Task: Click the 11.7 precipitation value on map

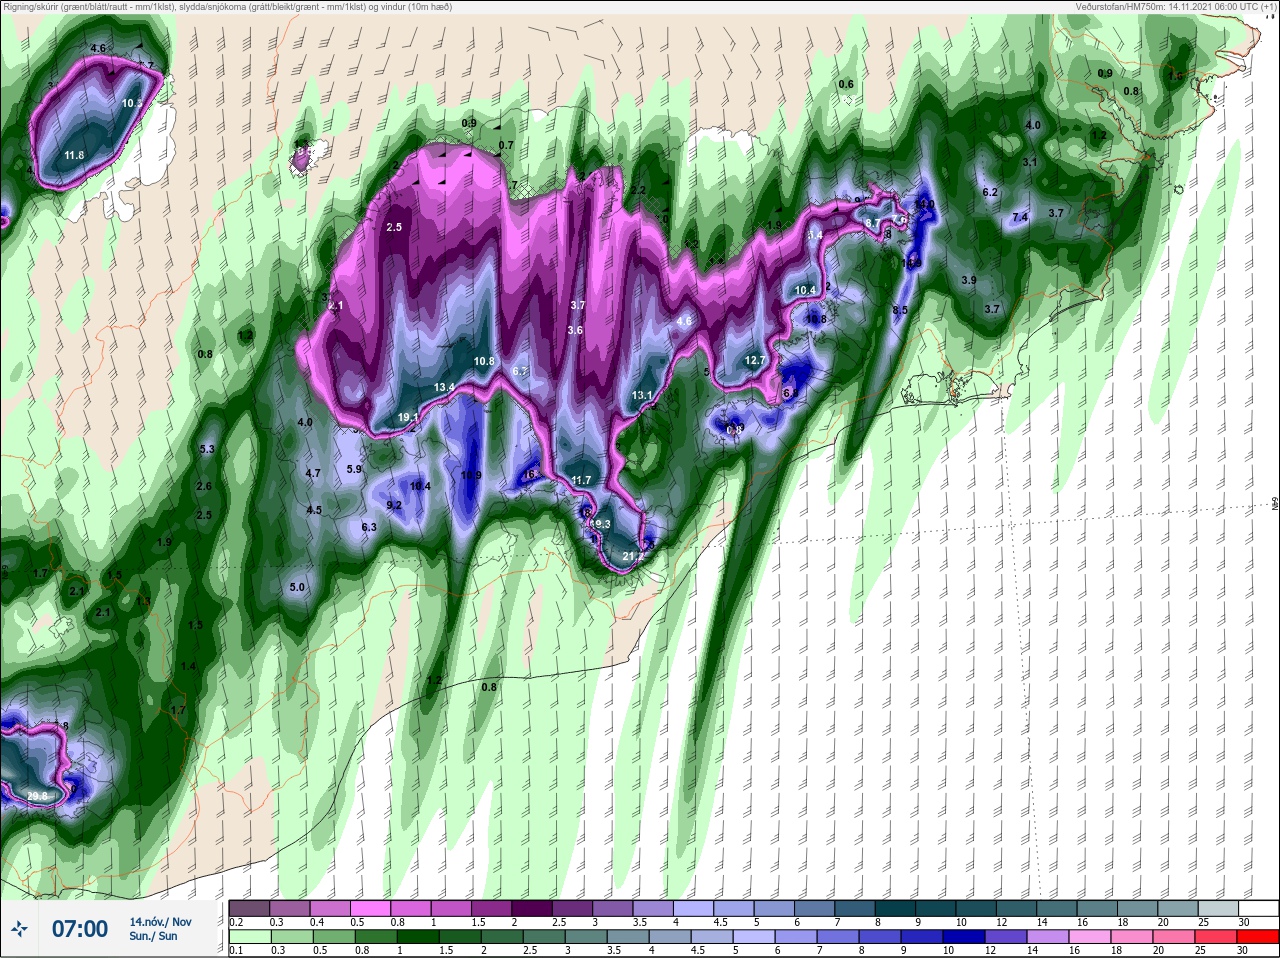Action: tap(581, 480)
